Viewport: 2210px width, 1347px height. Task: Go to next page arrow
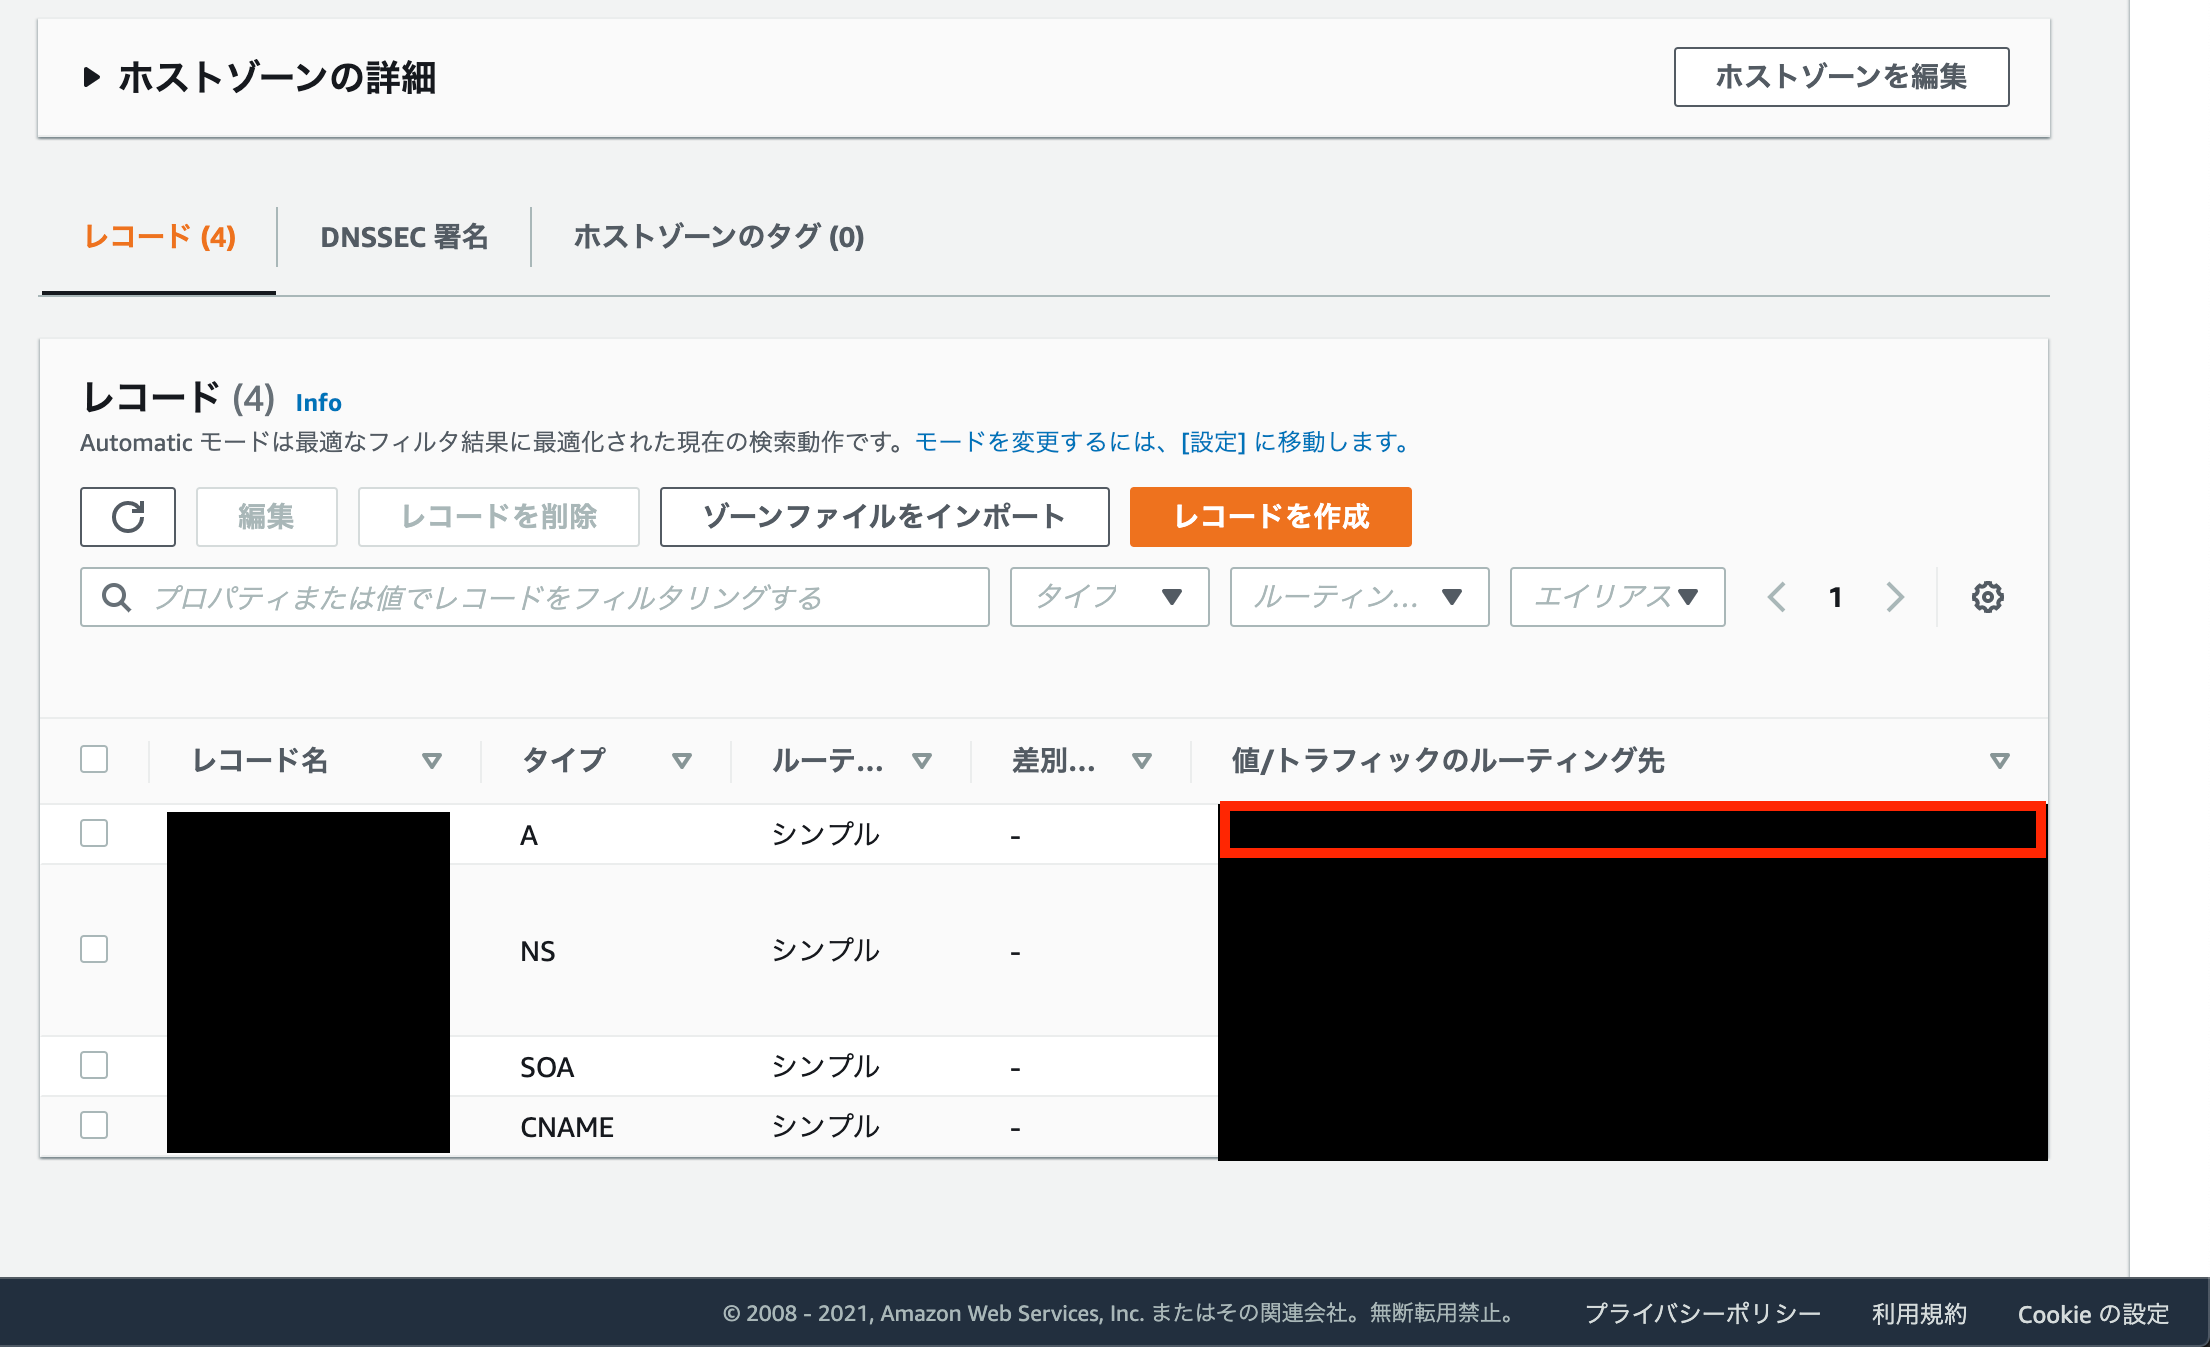click(1895, 597)
